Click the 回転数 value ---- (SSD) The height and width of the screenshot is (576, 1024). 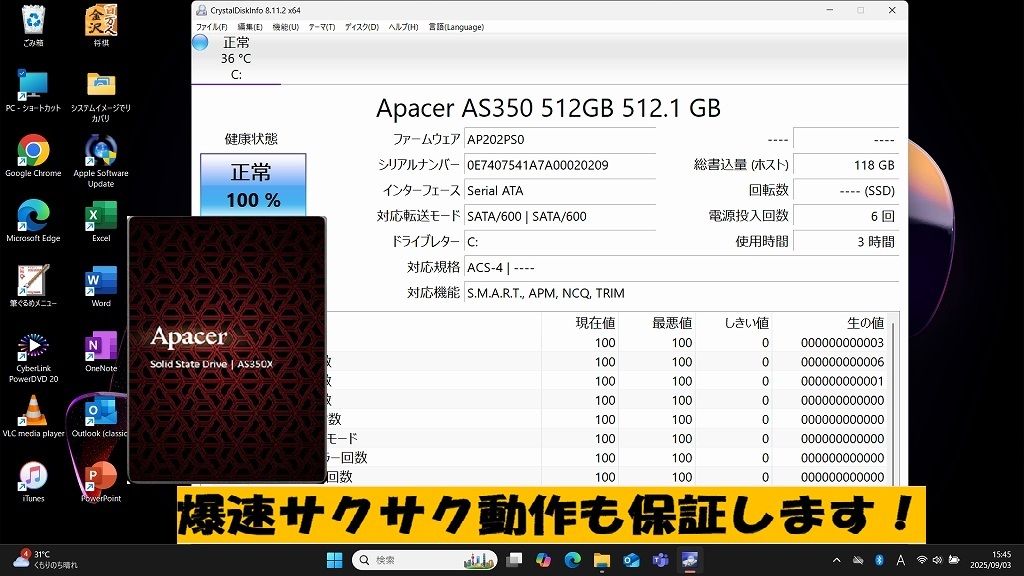(846, 191)
